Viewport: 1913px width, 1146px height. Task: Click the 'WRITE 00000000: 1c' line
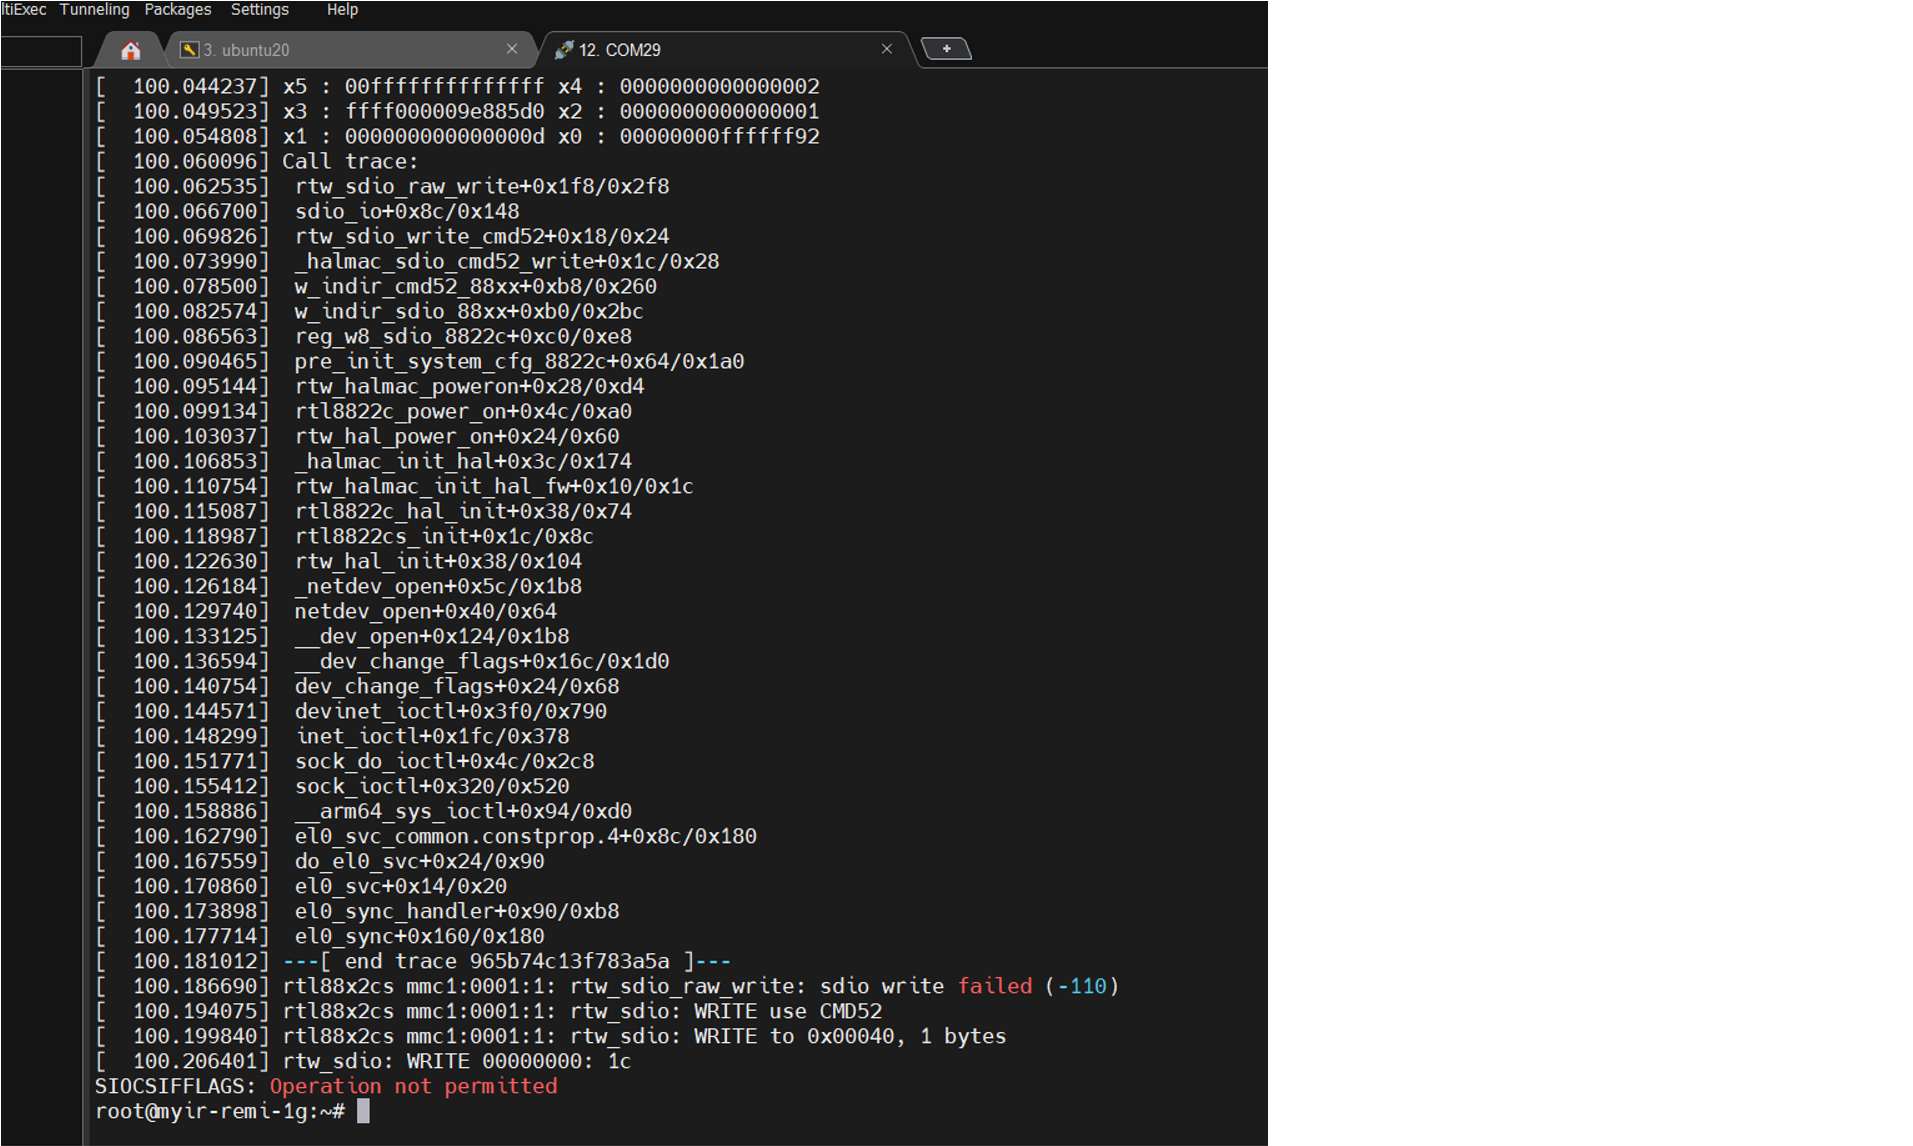coord(363,1062)
